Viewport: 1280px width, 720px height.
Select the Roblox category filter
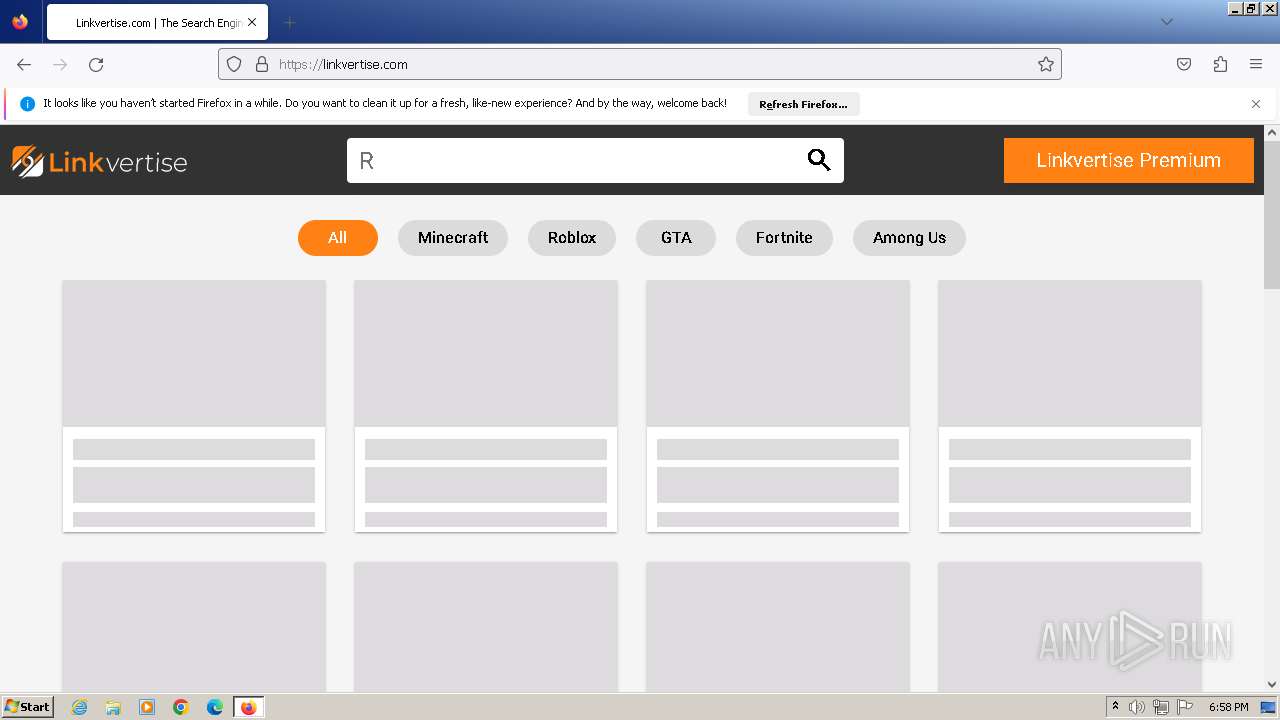coord(572,238)
